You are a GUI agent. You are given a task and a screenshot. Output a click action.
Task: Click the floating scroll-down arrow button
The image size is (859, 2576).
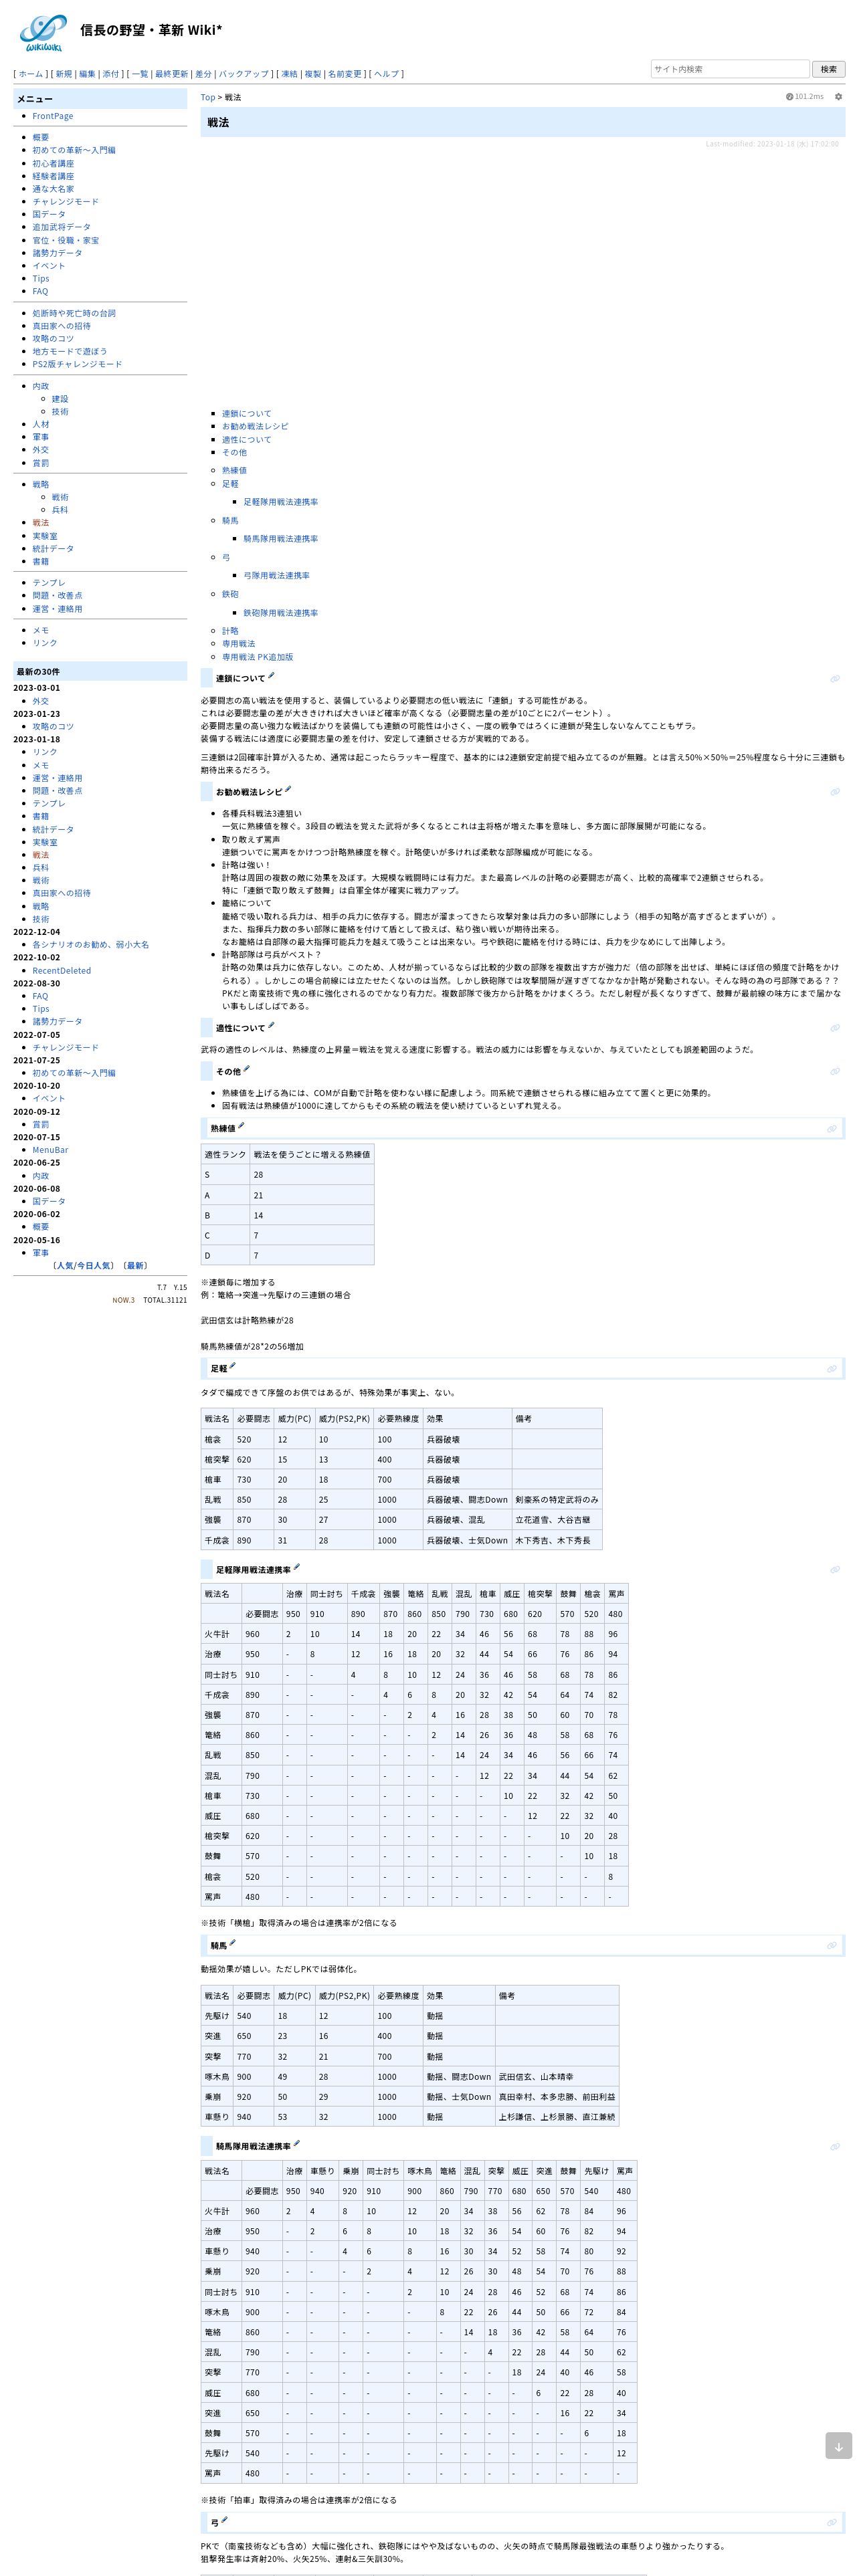coord(838,2445)
